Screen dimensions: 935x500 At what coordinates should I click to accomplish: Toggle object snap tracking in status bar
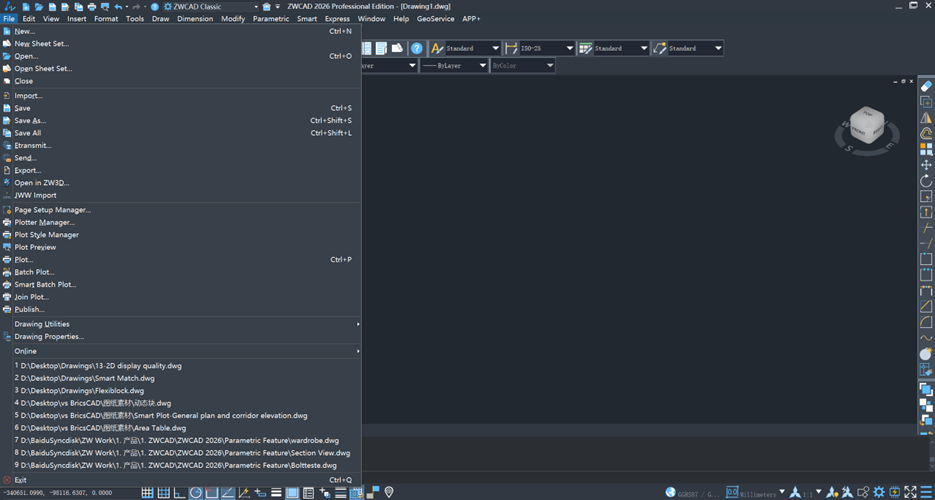pos(228,493)
